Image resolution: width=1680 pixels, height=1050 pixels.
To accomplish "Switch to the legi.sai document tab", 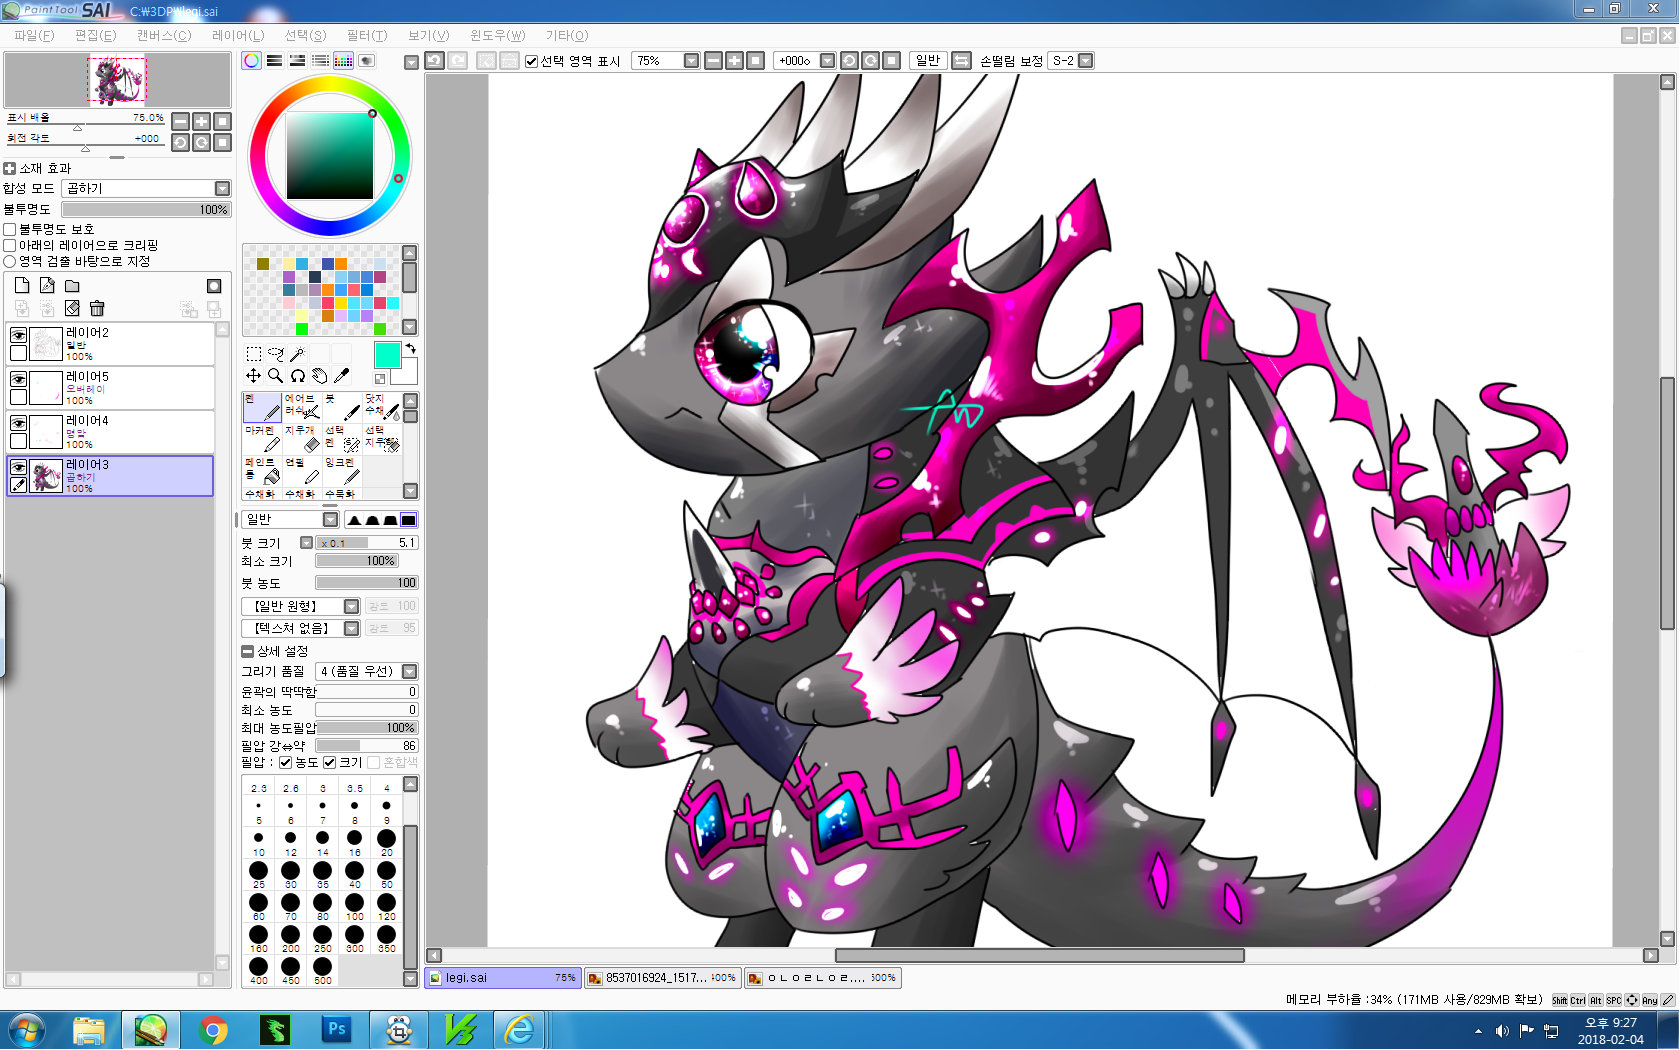I will coord(503,978).
